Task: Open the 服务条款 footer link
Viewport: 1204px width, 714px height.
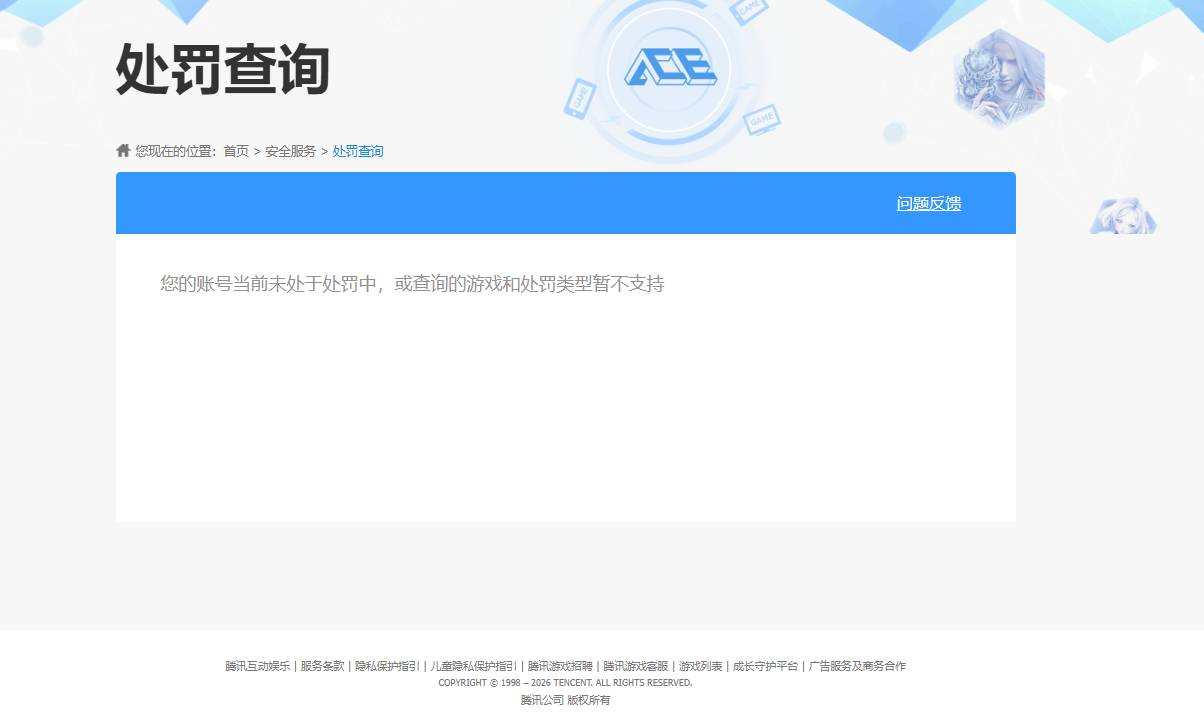Action: pyautogui.click(x=322, y=666)
